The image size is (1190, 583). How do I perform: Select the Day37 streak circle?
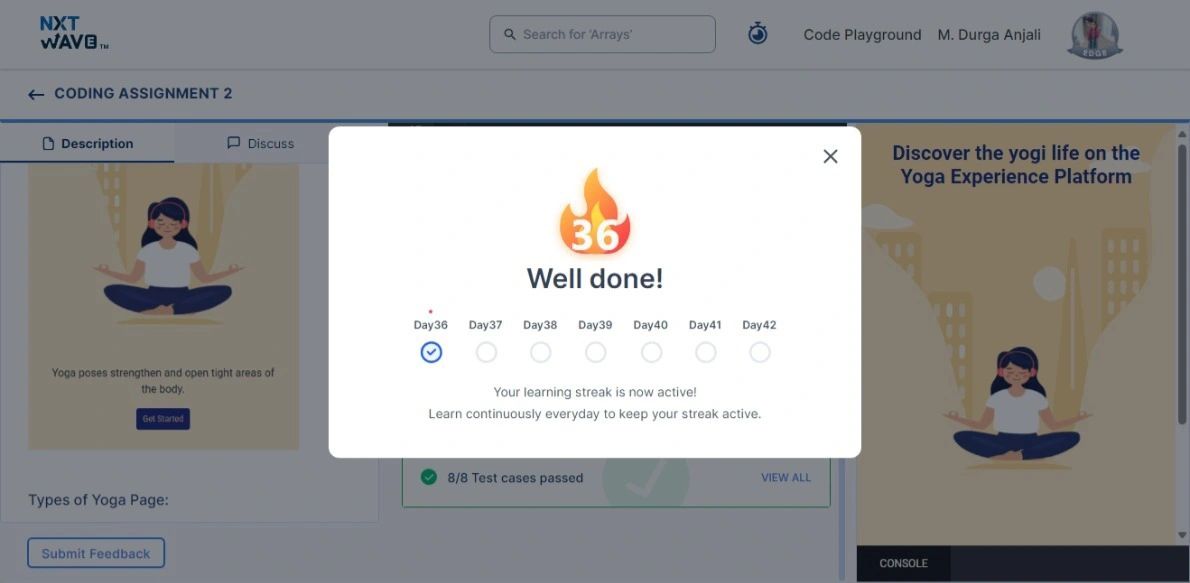click(486, 352)
